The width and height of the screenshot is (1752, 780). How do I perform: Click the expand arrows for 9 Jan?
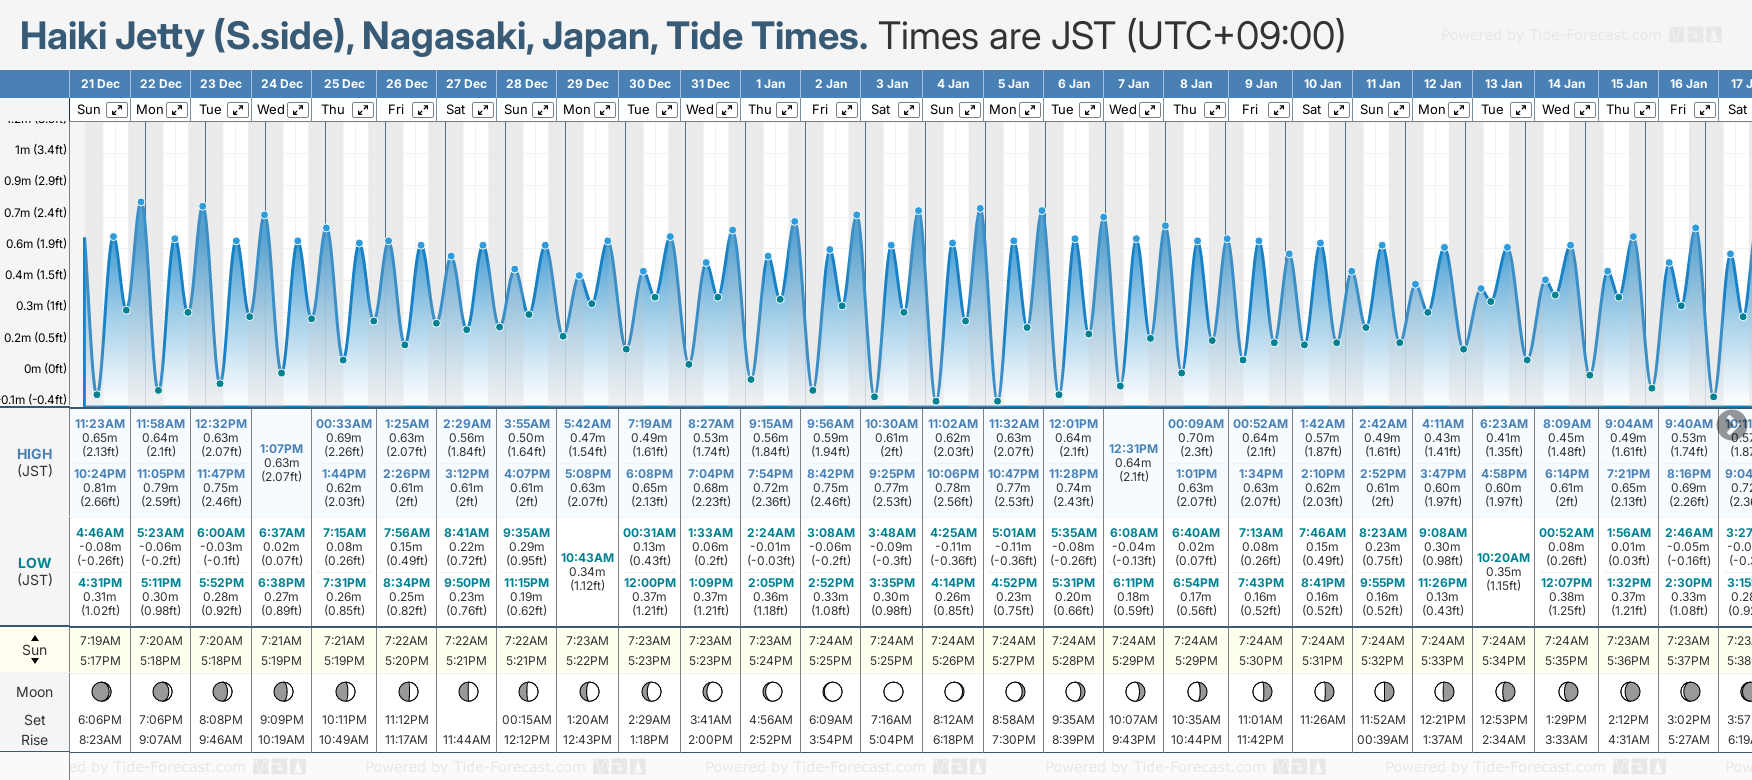pos(1278,110)
